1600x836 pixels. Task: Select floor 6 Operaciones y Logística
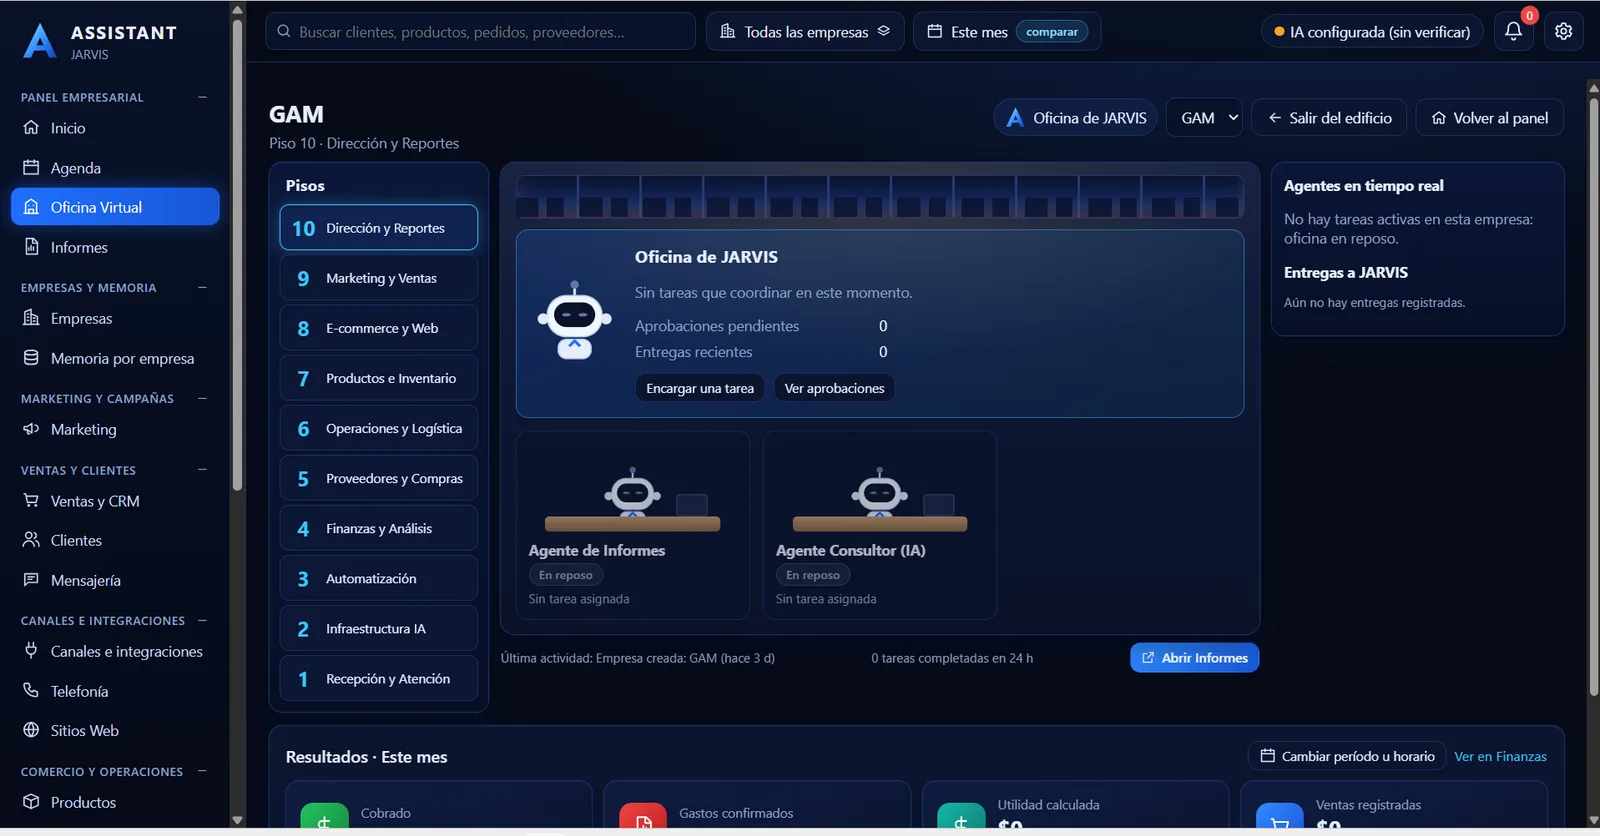[379, 428]
